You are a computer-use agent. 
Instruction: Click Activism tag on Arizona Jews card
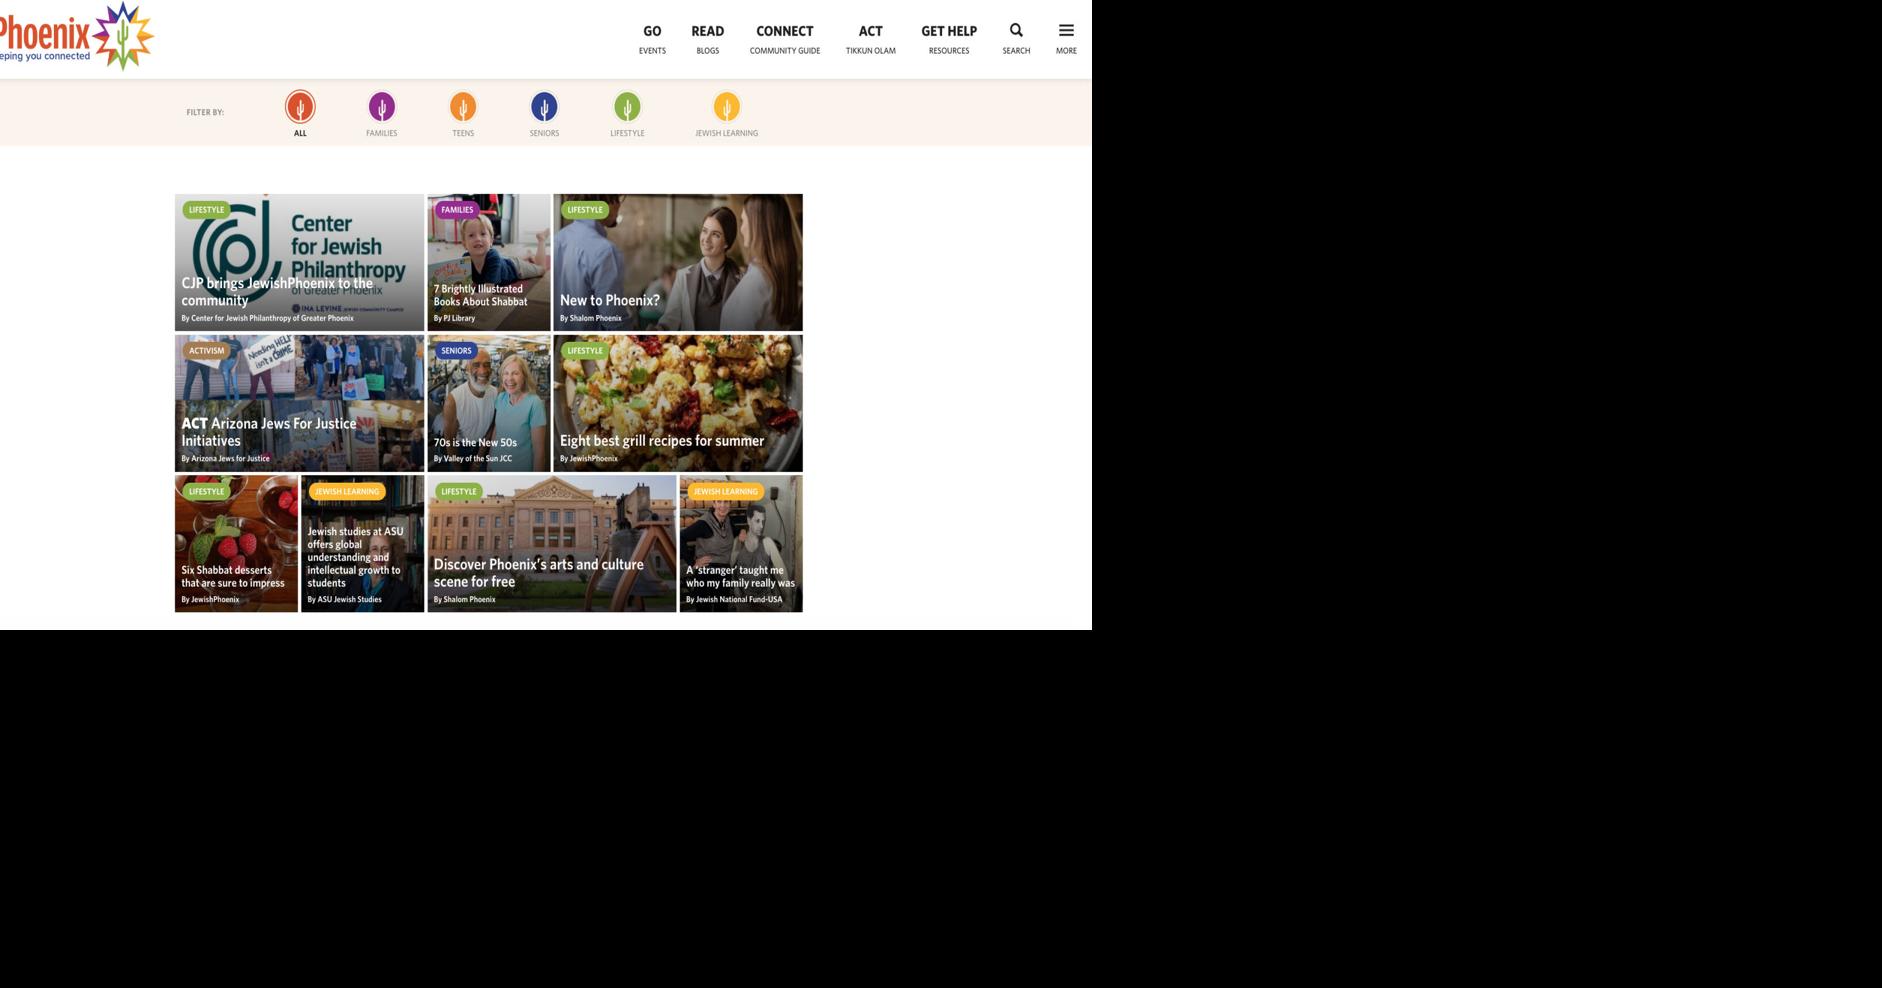[x=207, y=351]
